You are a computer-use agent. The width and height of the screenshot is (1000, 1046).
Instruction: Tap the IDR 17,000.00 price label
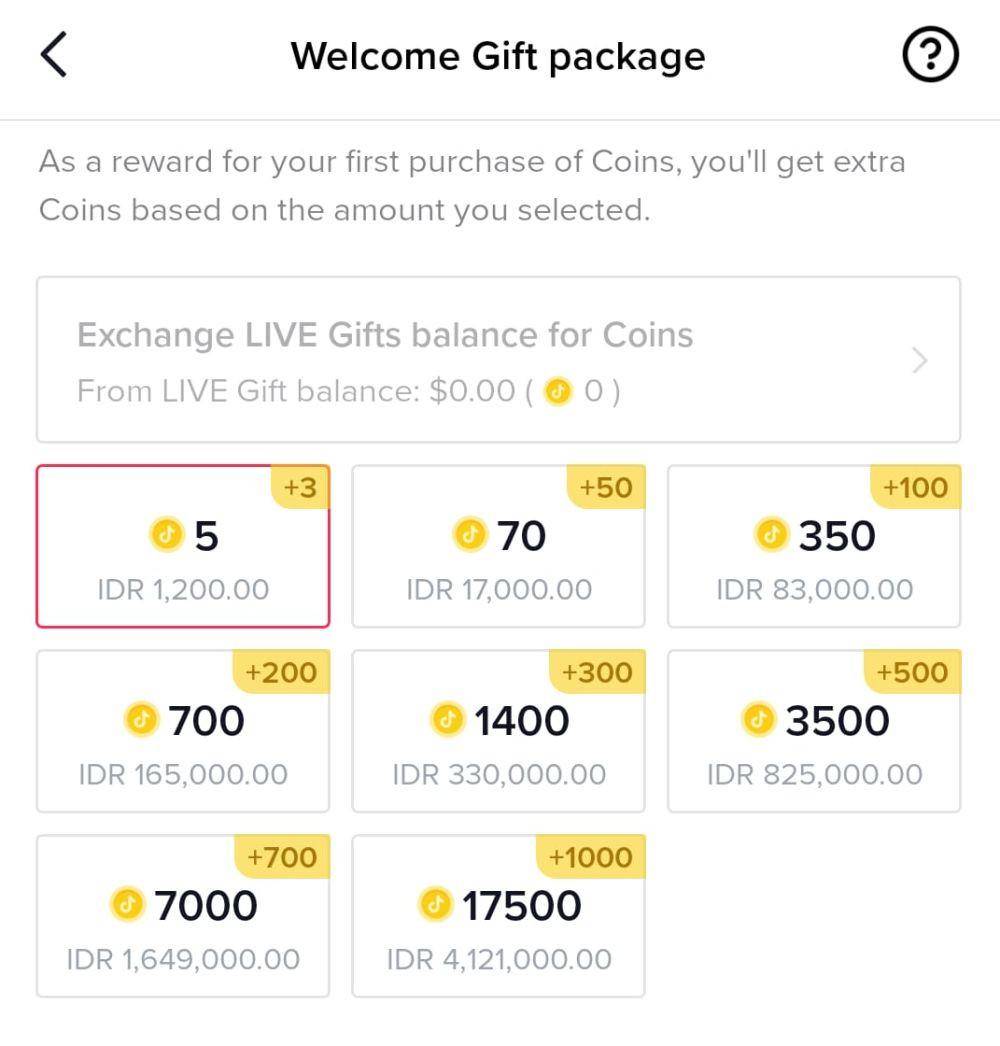[x=499, y=590]
